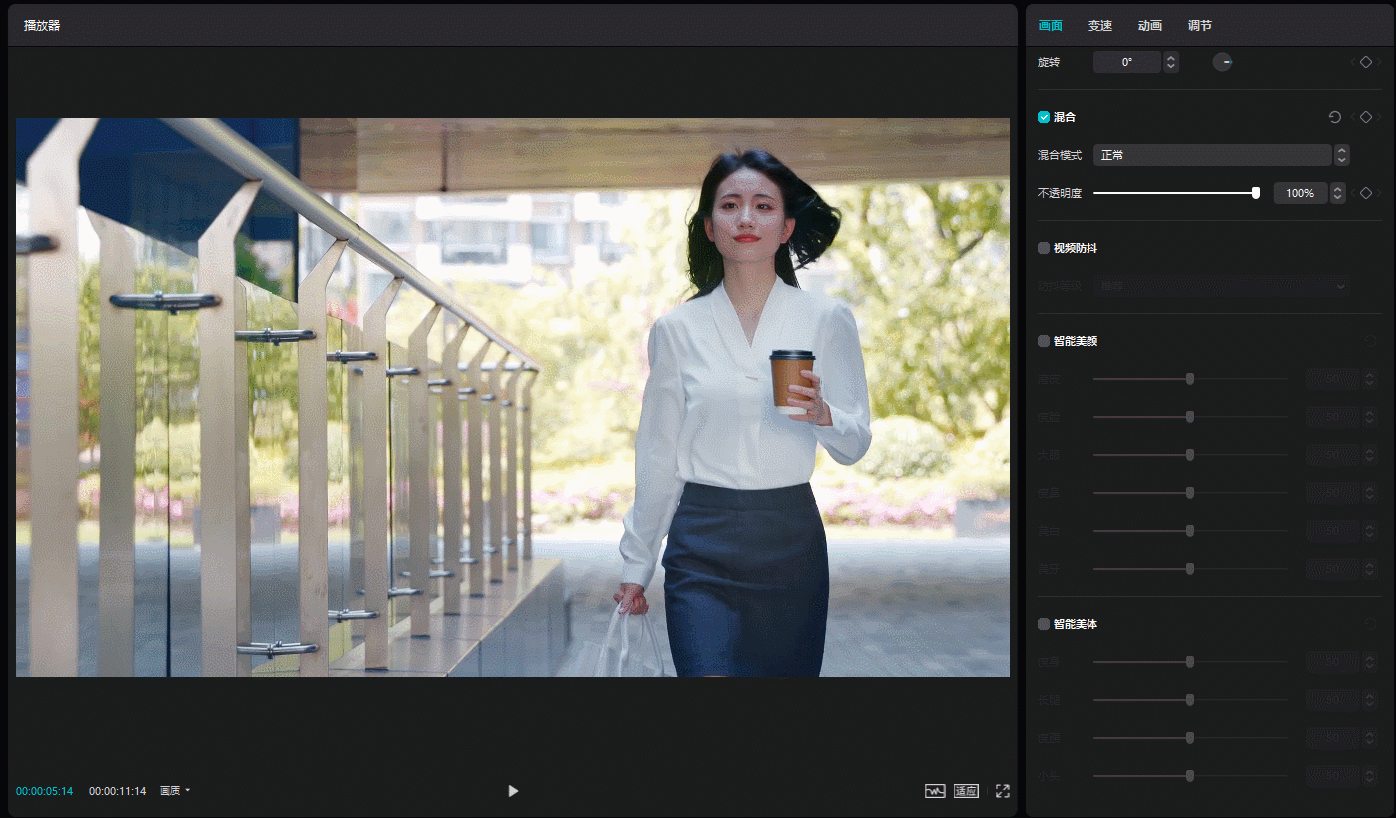
Task: Add keyframe diamond for 不透明度 opacity
Action: click(x=1366, y=193)
